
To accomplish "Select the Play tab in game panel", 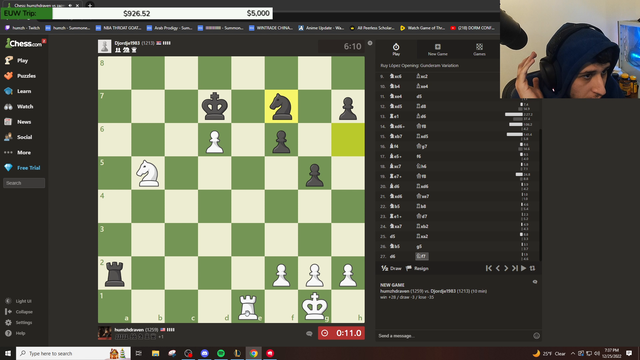I will (396, 49).
